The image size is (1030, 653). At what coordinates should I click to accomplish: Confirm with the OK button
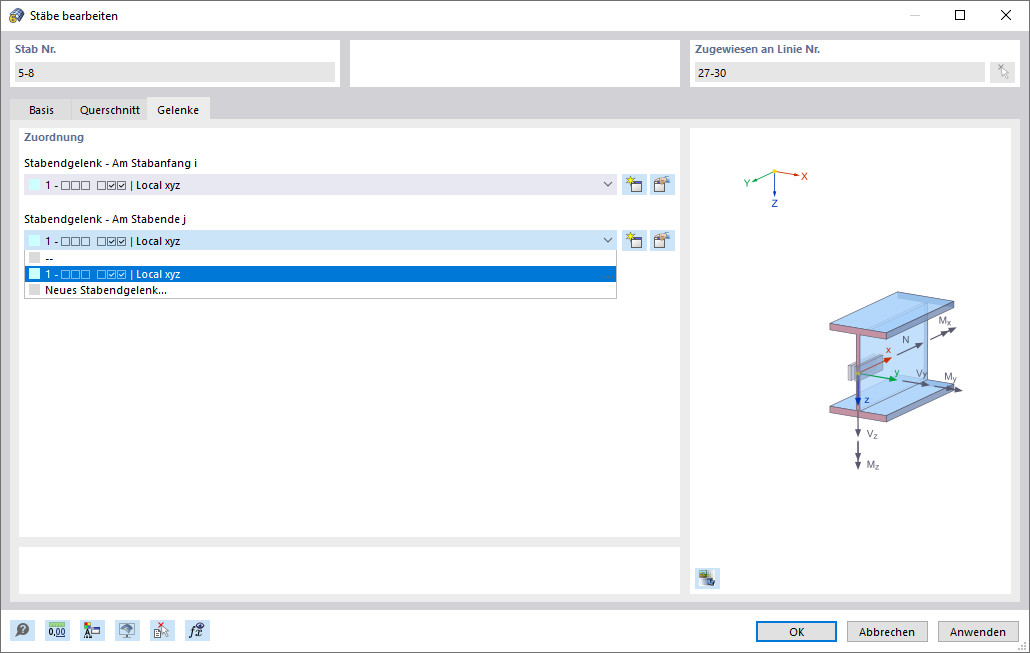coord(796,631)
